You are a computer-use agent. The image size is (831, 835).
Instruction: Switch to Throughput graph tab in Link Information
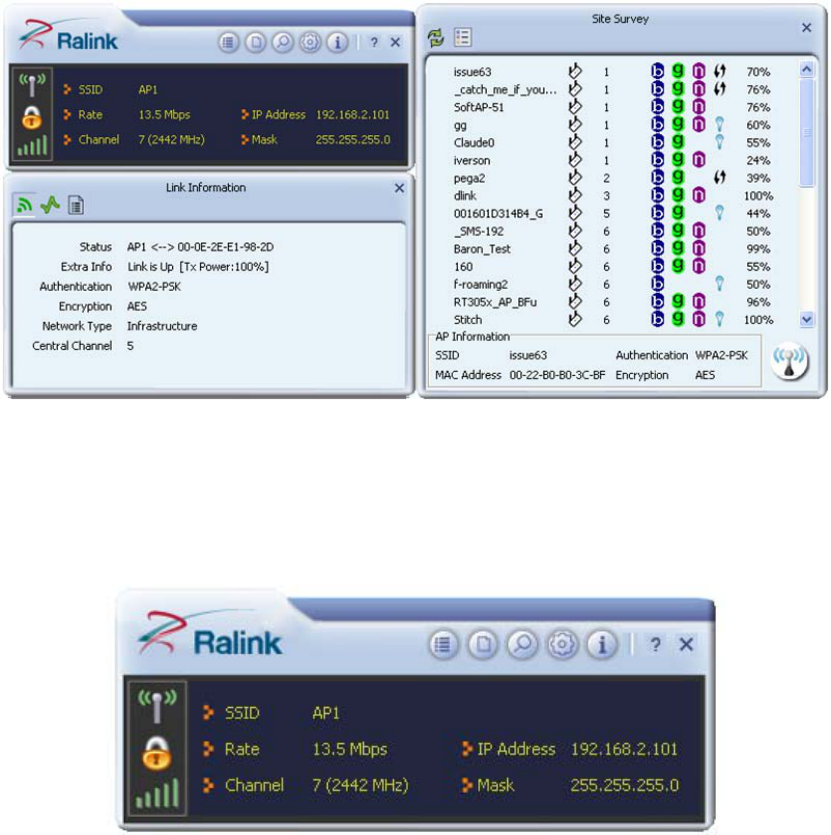click(x=50, y=205)
